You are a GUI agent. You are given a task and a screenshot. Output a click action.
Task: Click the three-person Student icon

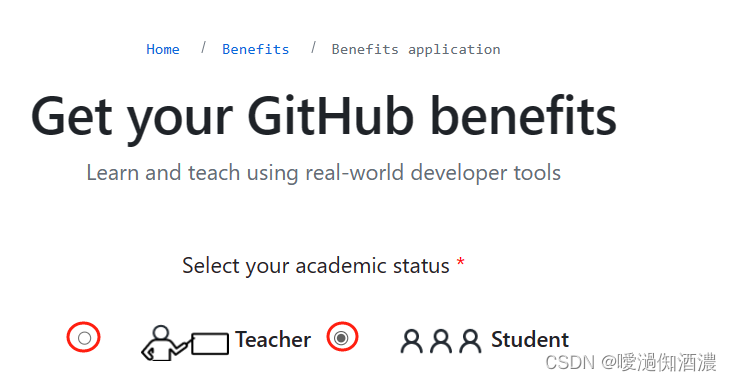point(441,341)
